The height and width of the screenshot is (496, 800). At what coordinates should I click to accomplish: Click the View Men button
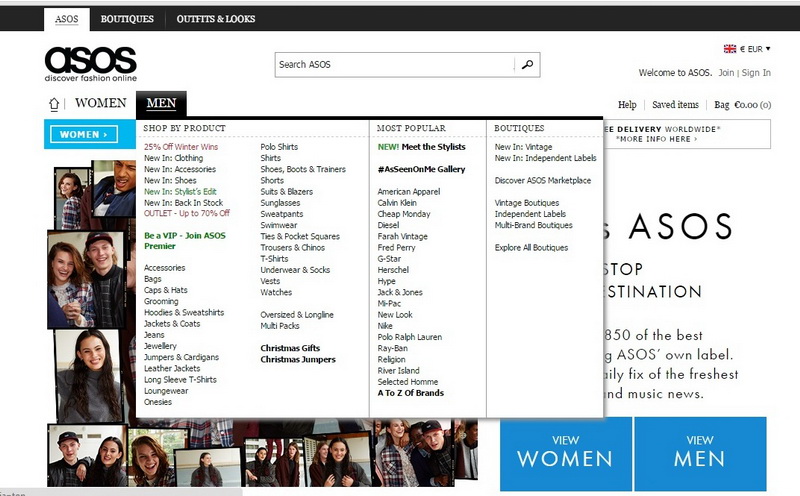[700, 451]
